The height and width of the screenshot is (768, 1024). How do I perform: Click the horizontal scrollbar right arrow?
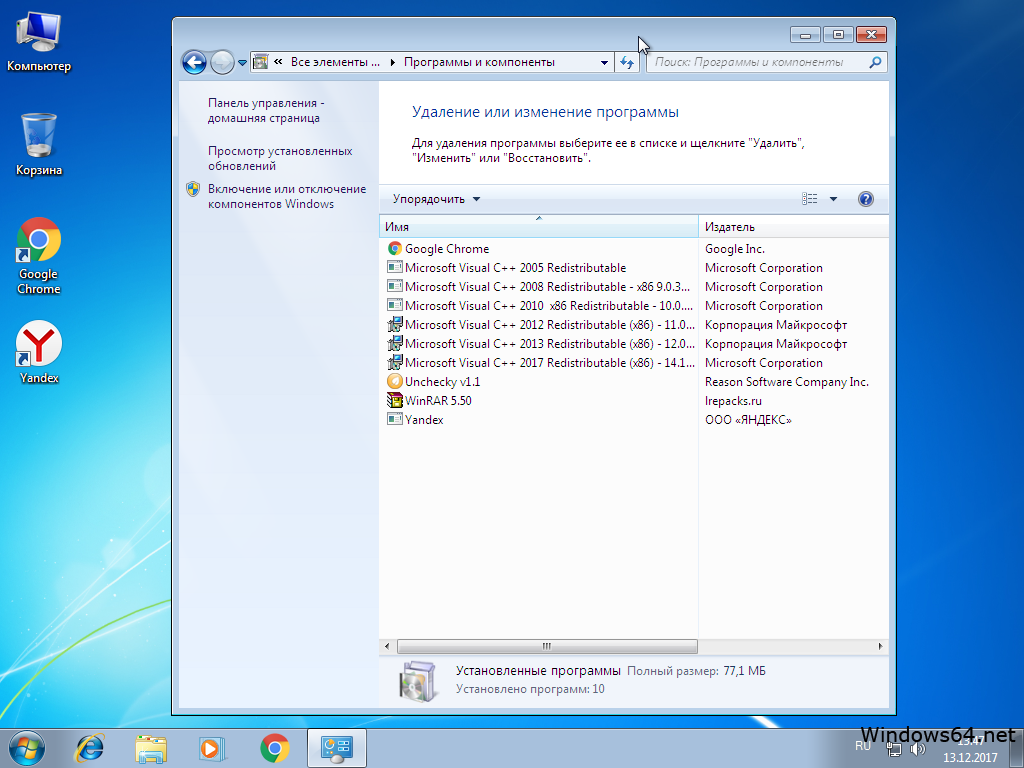880,647
